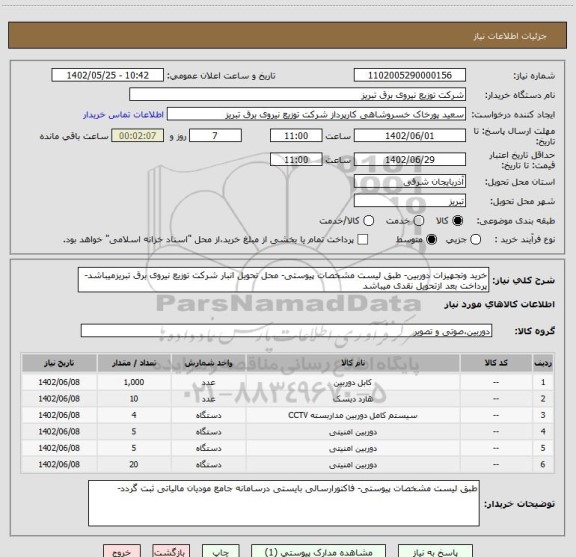The height and width of the screenshot is (557, 576).
Task: Click the کد کالا column header
Action: click(x=496, y=363)
